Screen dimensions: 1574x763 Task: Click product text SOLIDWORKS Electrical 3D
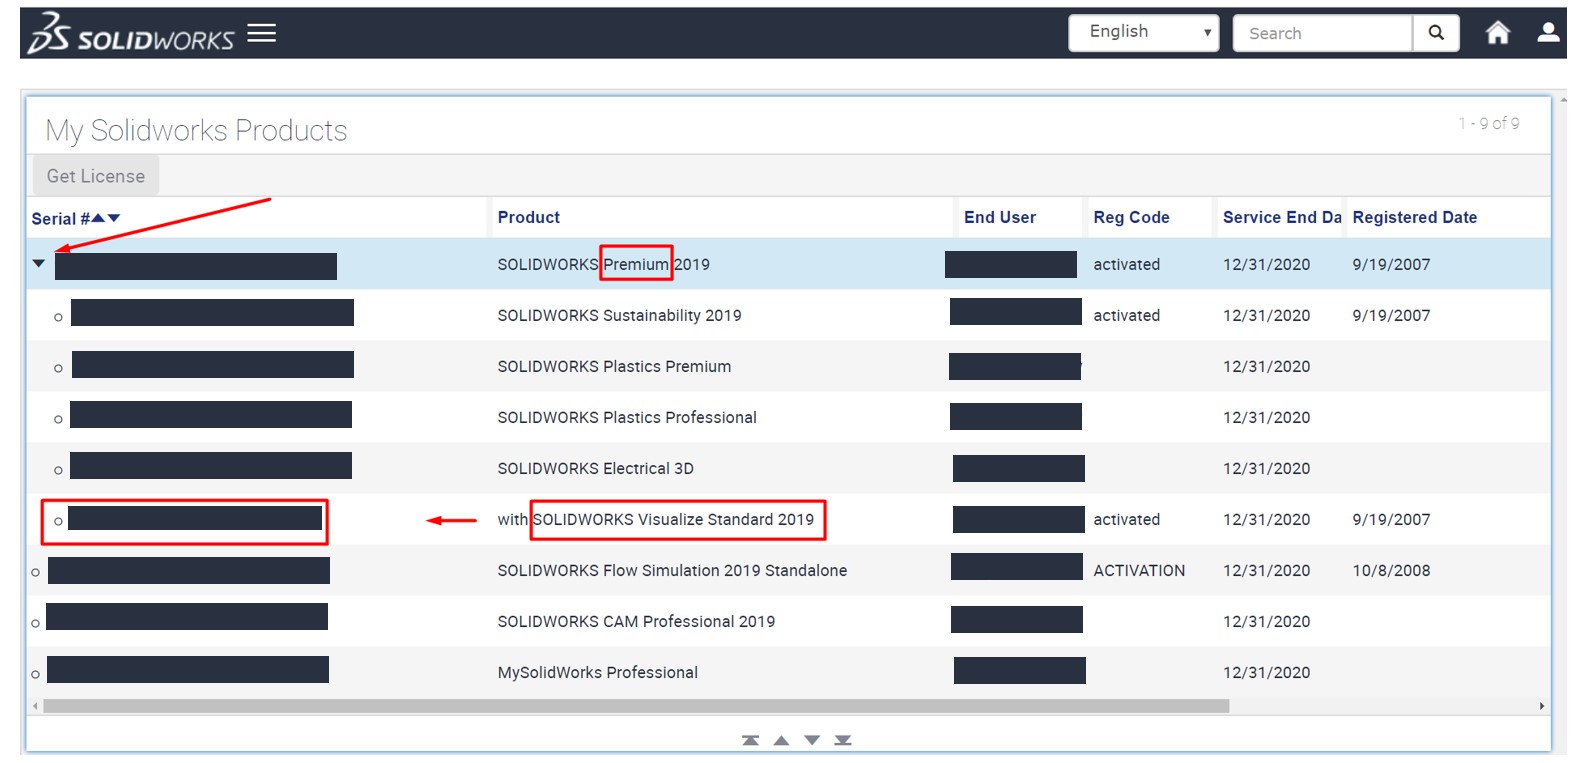pyautogui.click(x=595, y=468)
